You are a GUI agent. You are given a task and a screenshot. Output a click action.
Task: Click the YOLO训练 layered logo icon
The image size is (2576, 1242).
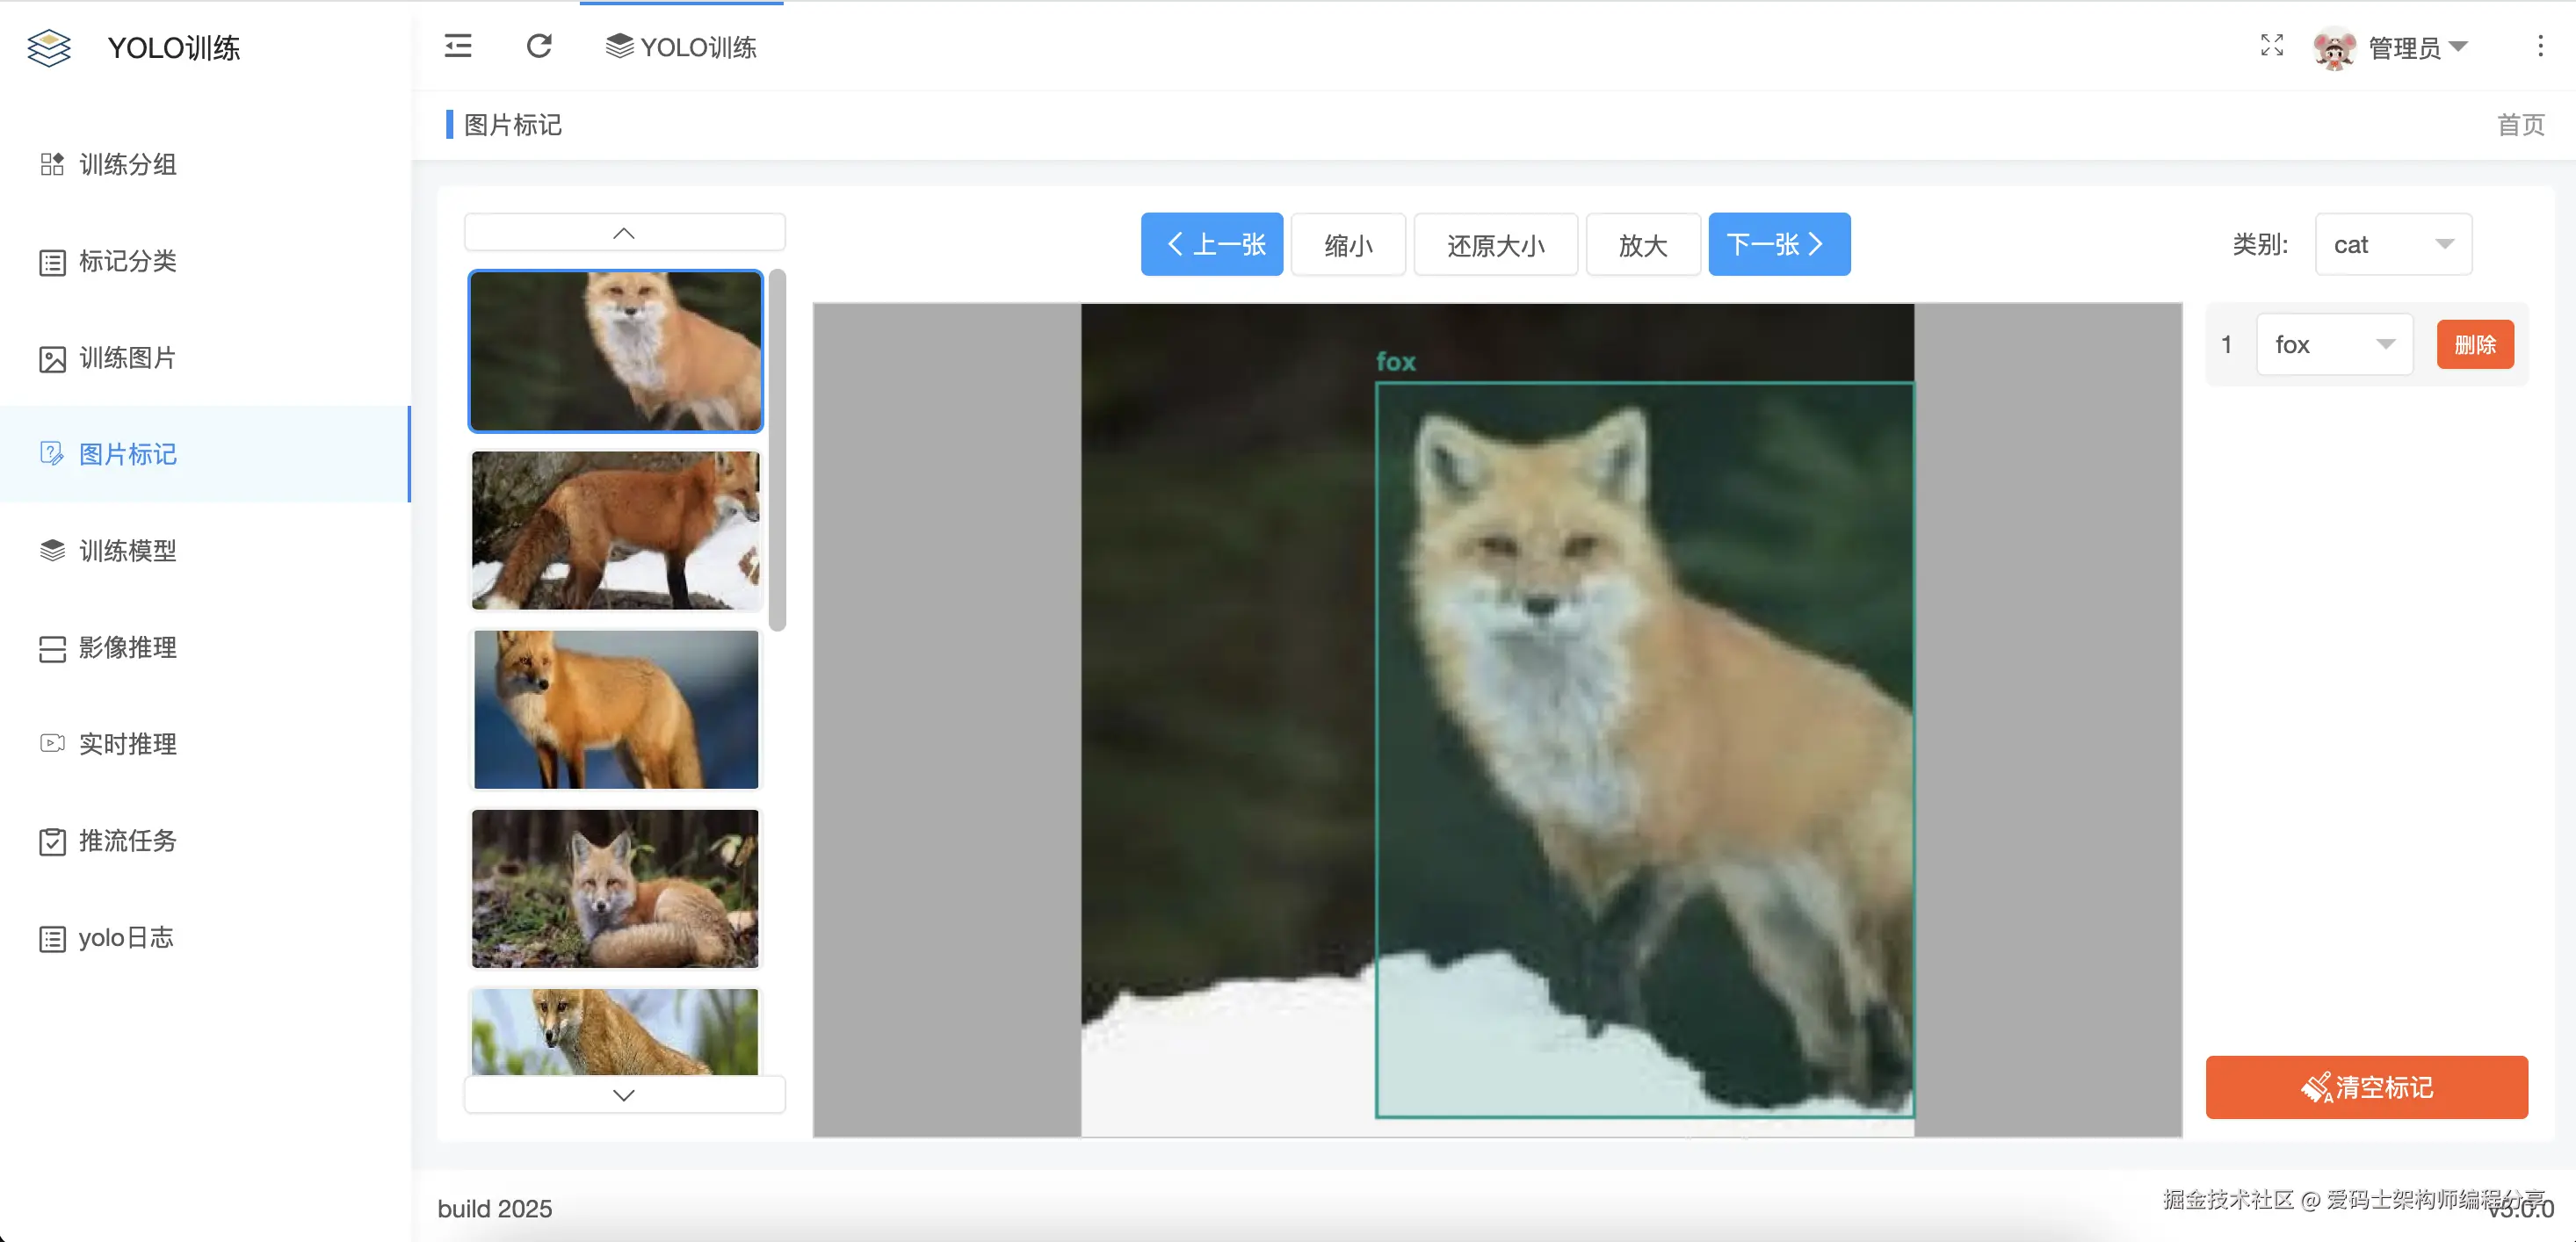point(49,48)
